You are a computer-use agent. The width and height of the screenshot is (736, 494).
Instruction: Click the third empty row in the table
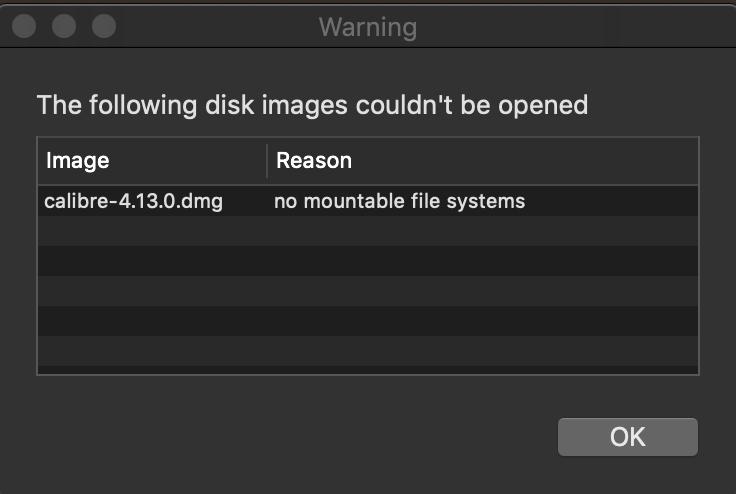[x=368, y=291]
